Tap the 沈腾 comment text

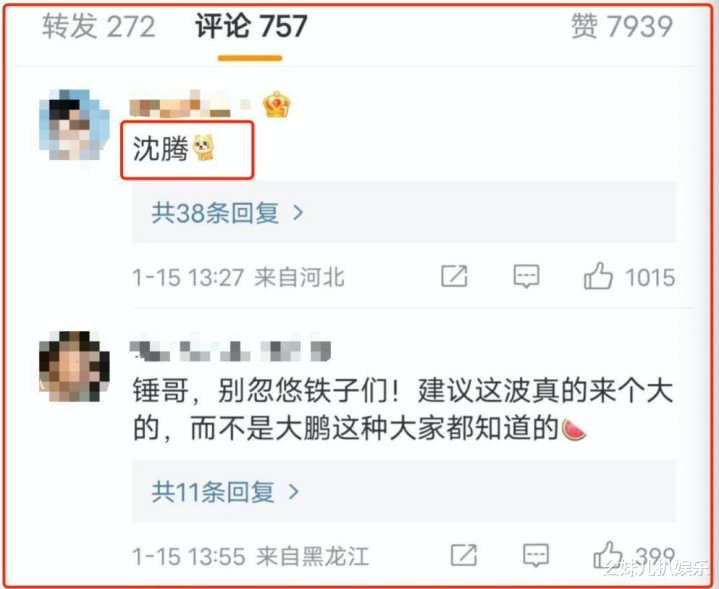pos(160,149)
